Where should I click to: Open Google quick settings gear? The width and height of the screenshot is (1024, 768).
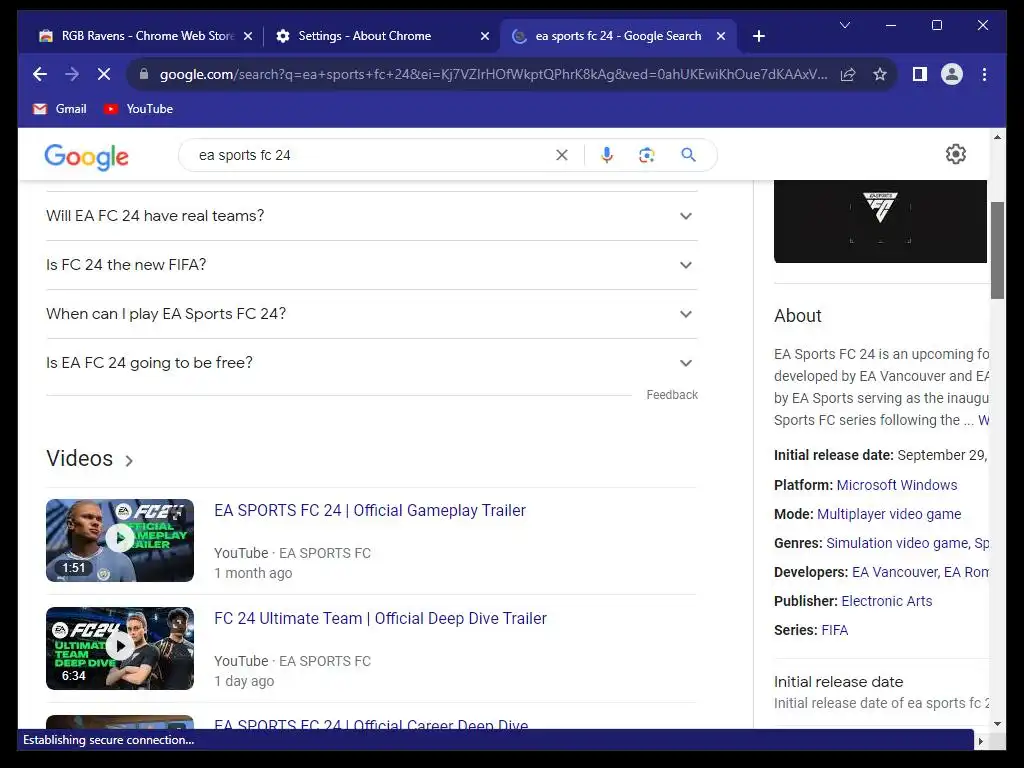[955, 154]
